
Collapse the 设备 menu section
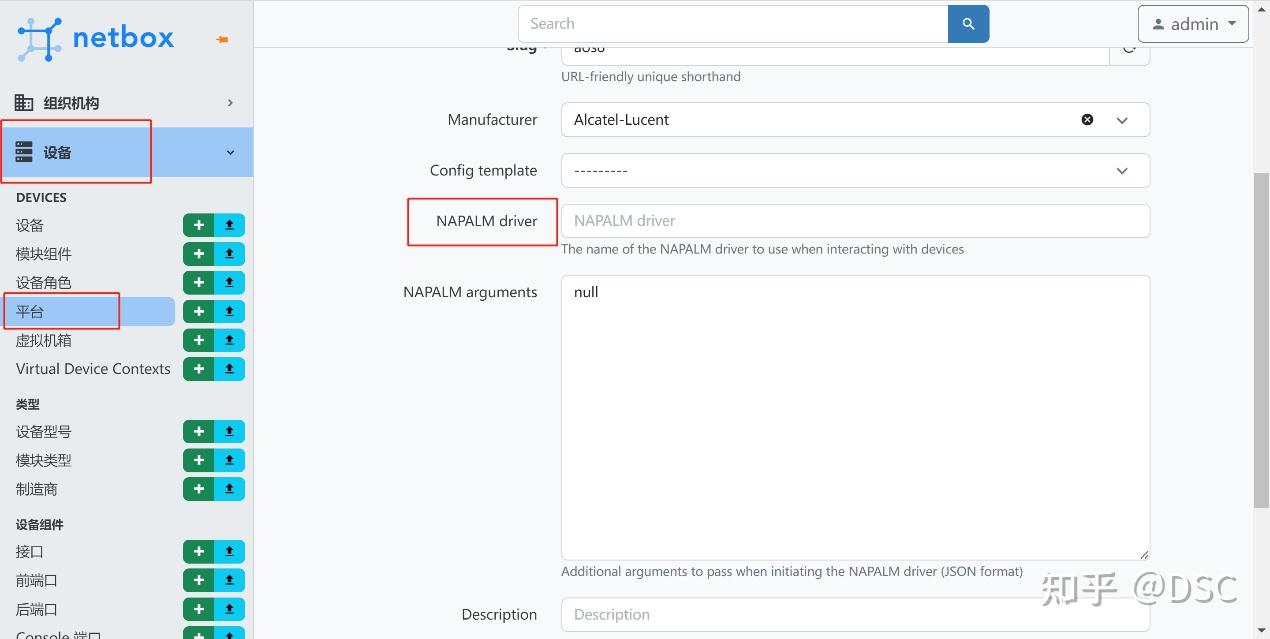tap(230, 153)
